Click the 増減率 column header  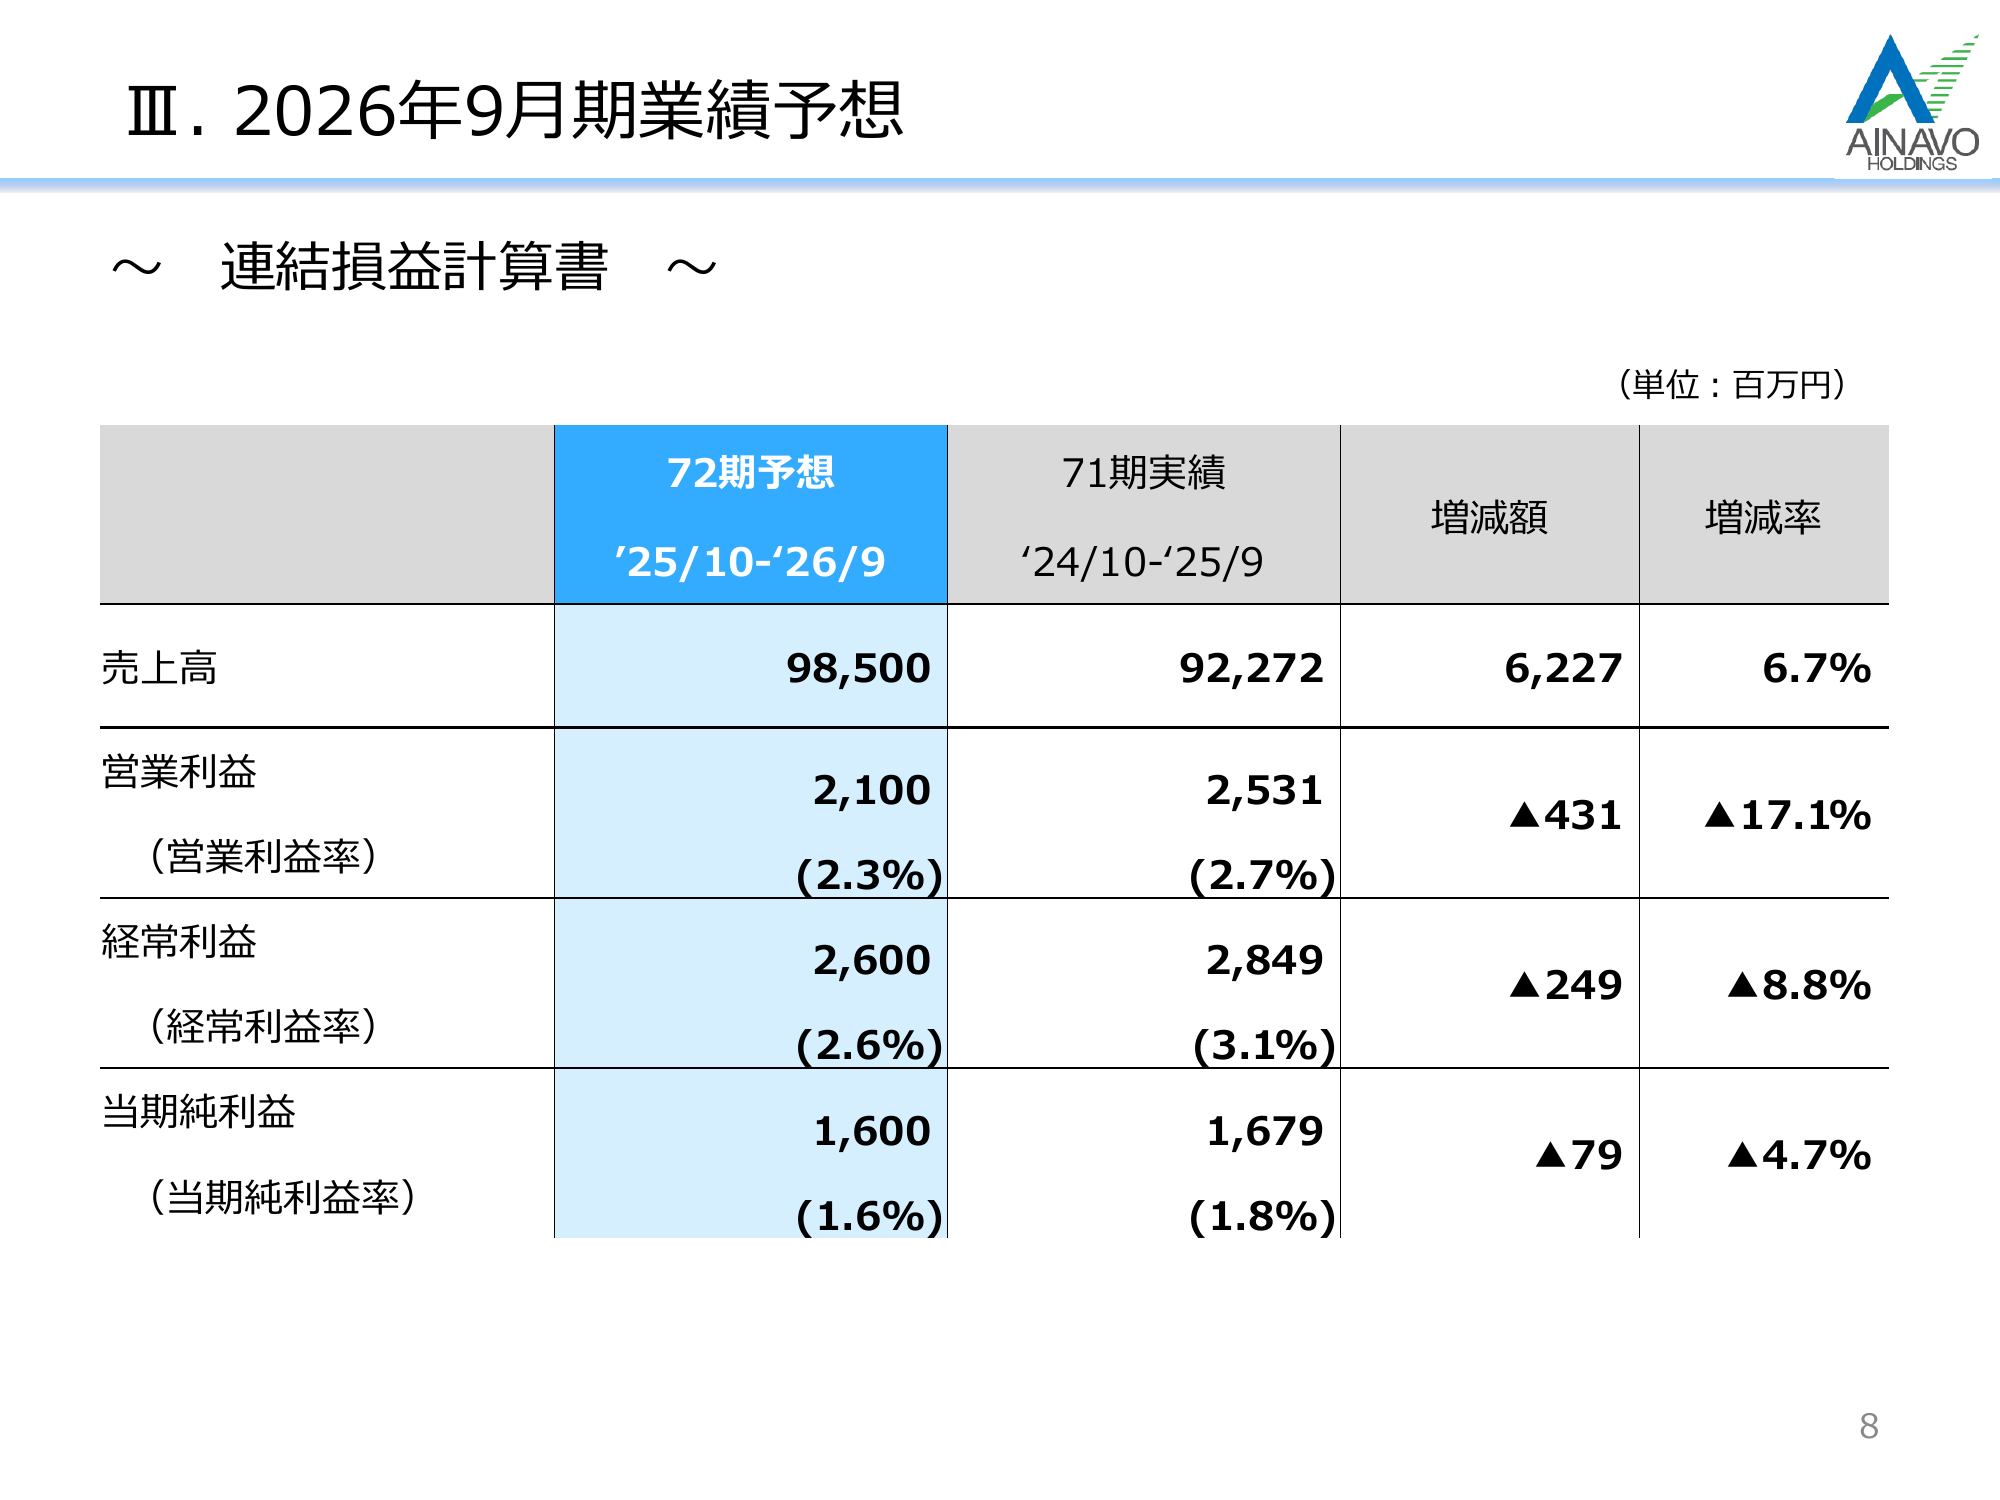1762,517
